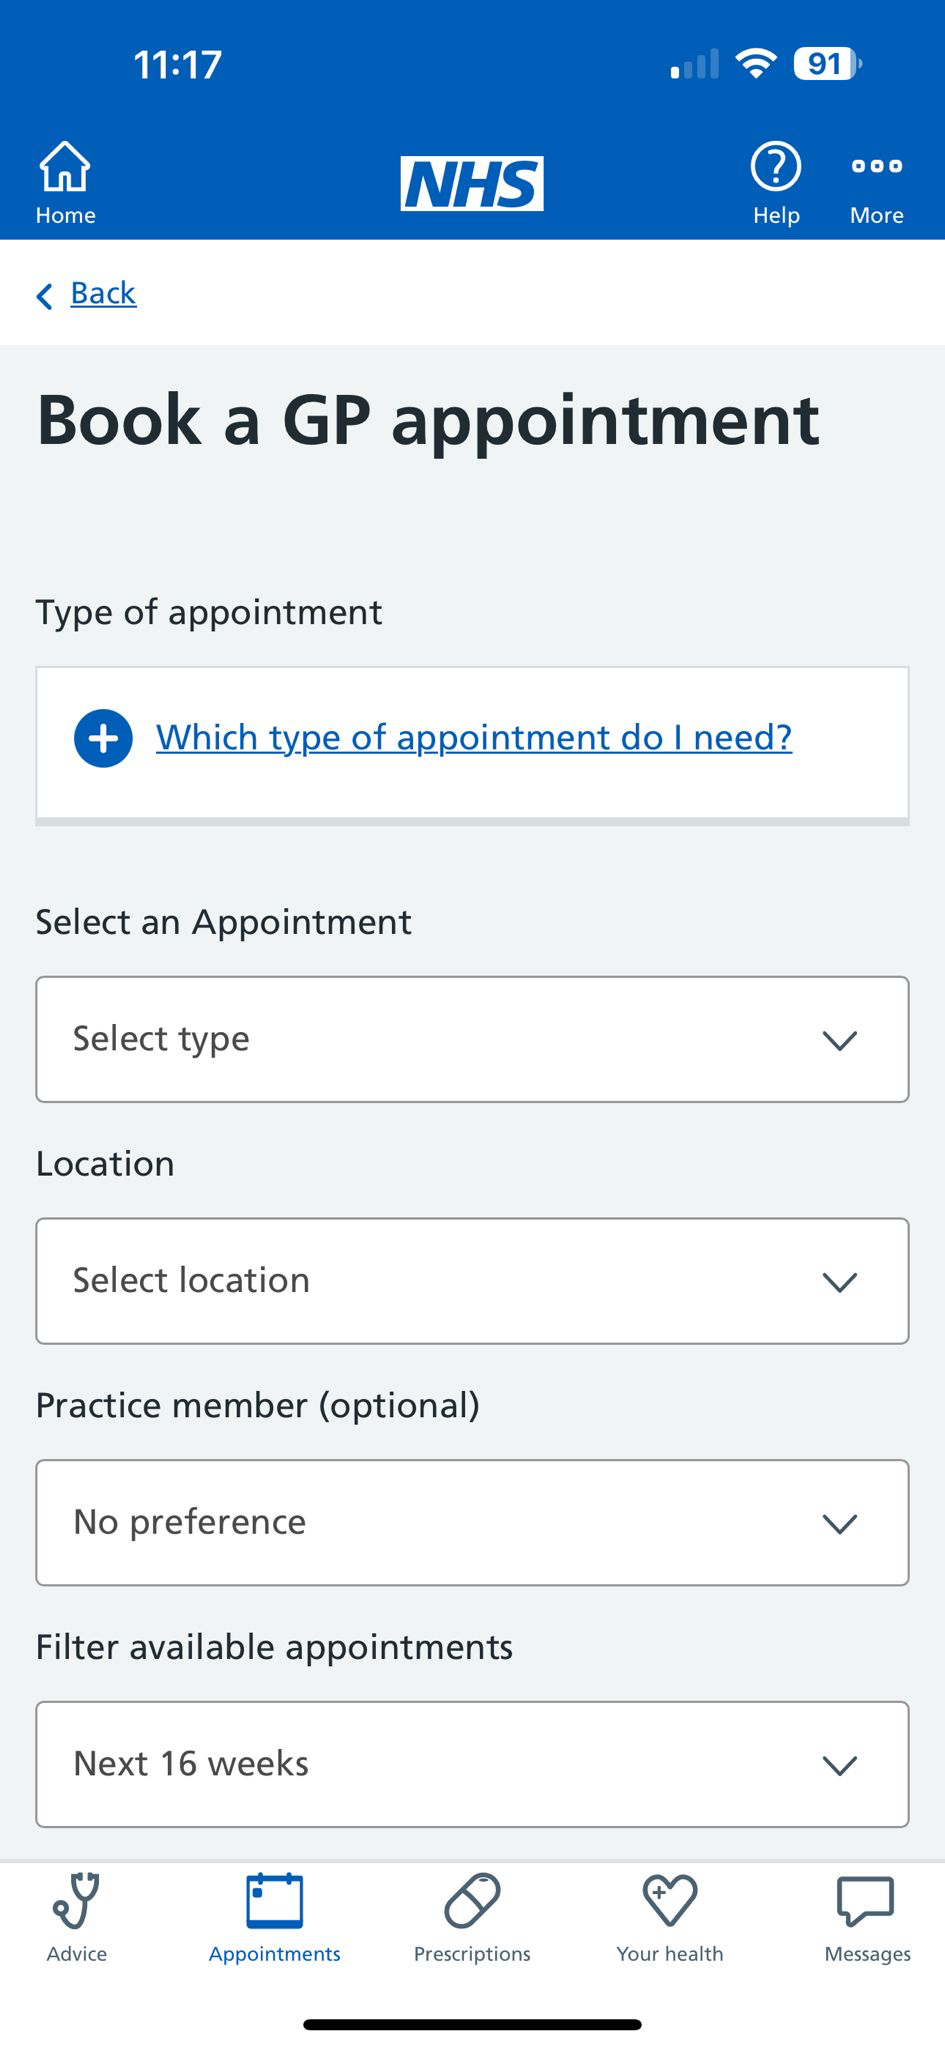The width and height of the screenshot is (945, 2048).
Task: Open Which type of appointment do I need link
Action: (473, 737)
